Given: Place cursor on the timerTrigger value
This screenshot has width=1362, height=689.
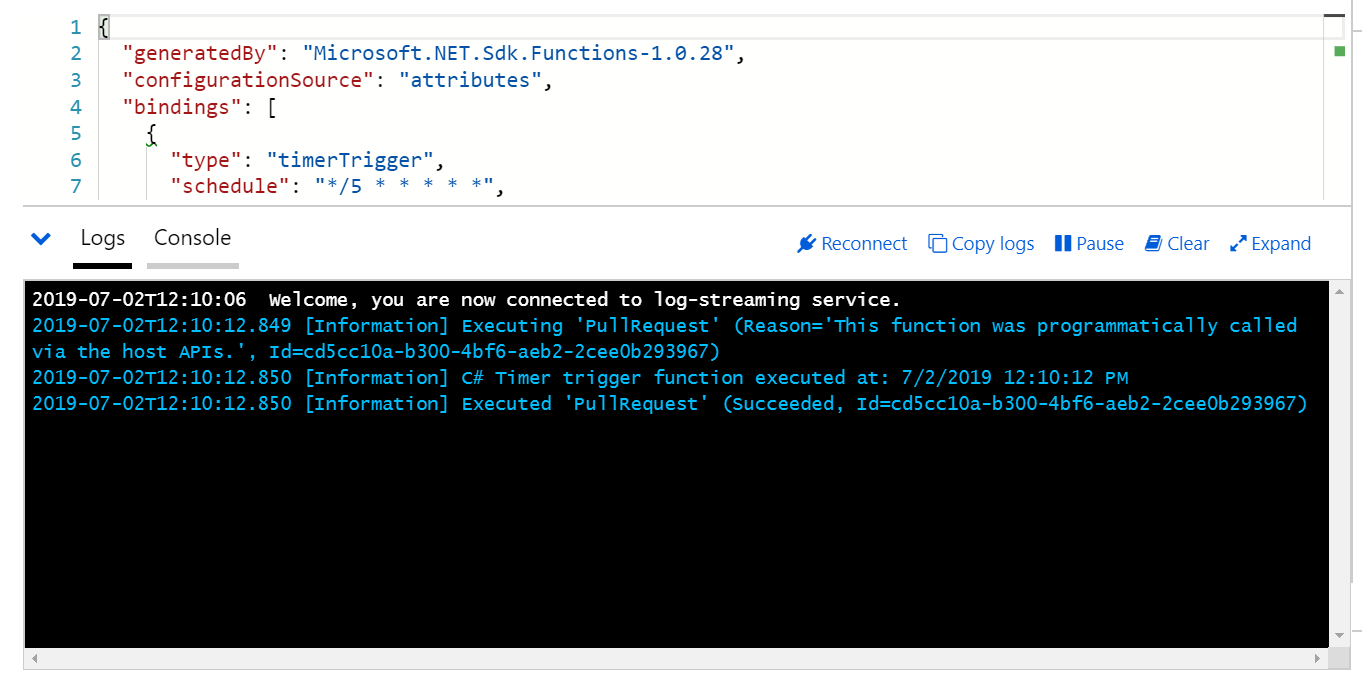Looking at the screenshot, I should pos(349,160).
